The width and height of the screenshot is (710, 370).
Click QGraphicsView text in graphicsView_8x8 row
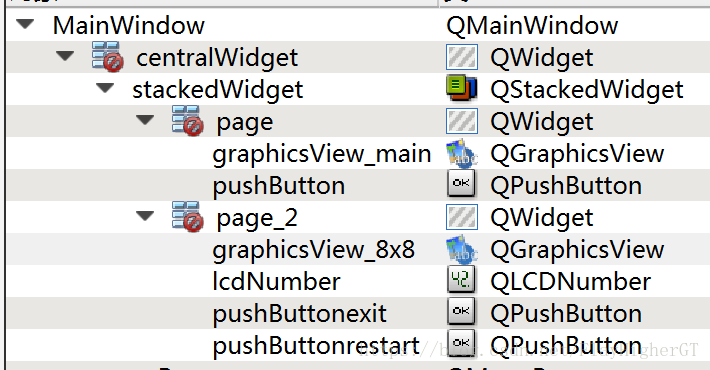[577, 250]
